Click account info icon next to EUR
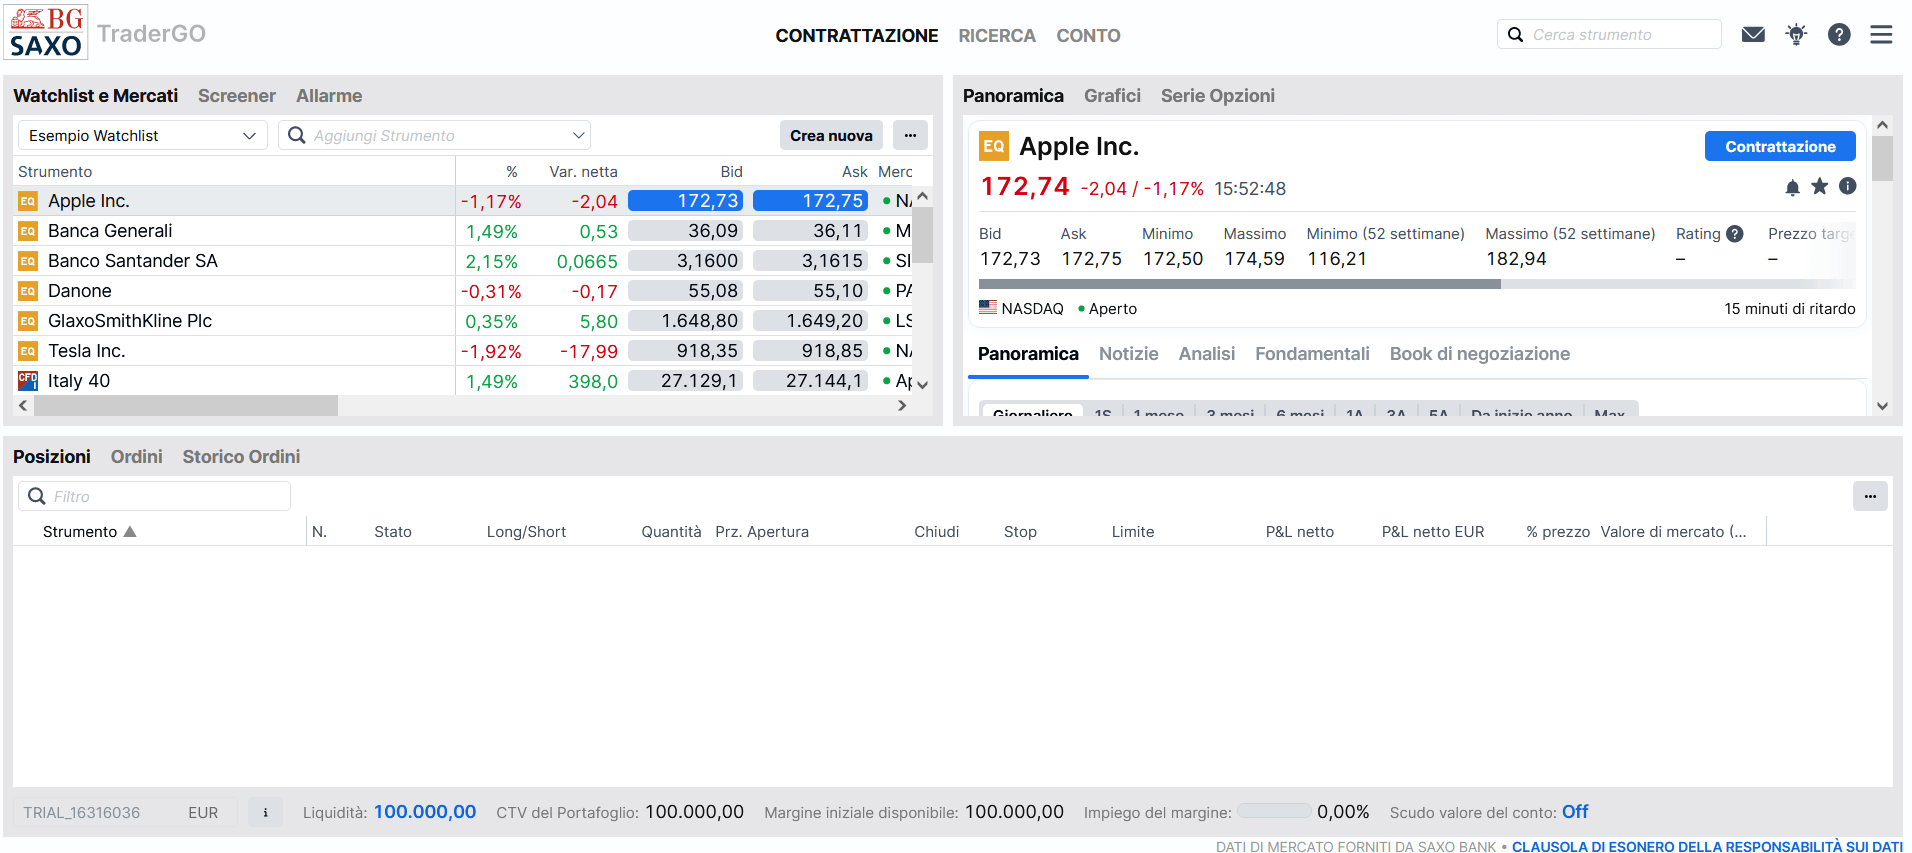 point(265,813)
